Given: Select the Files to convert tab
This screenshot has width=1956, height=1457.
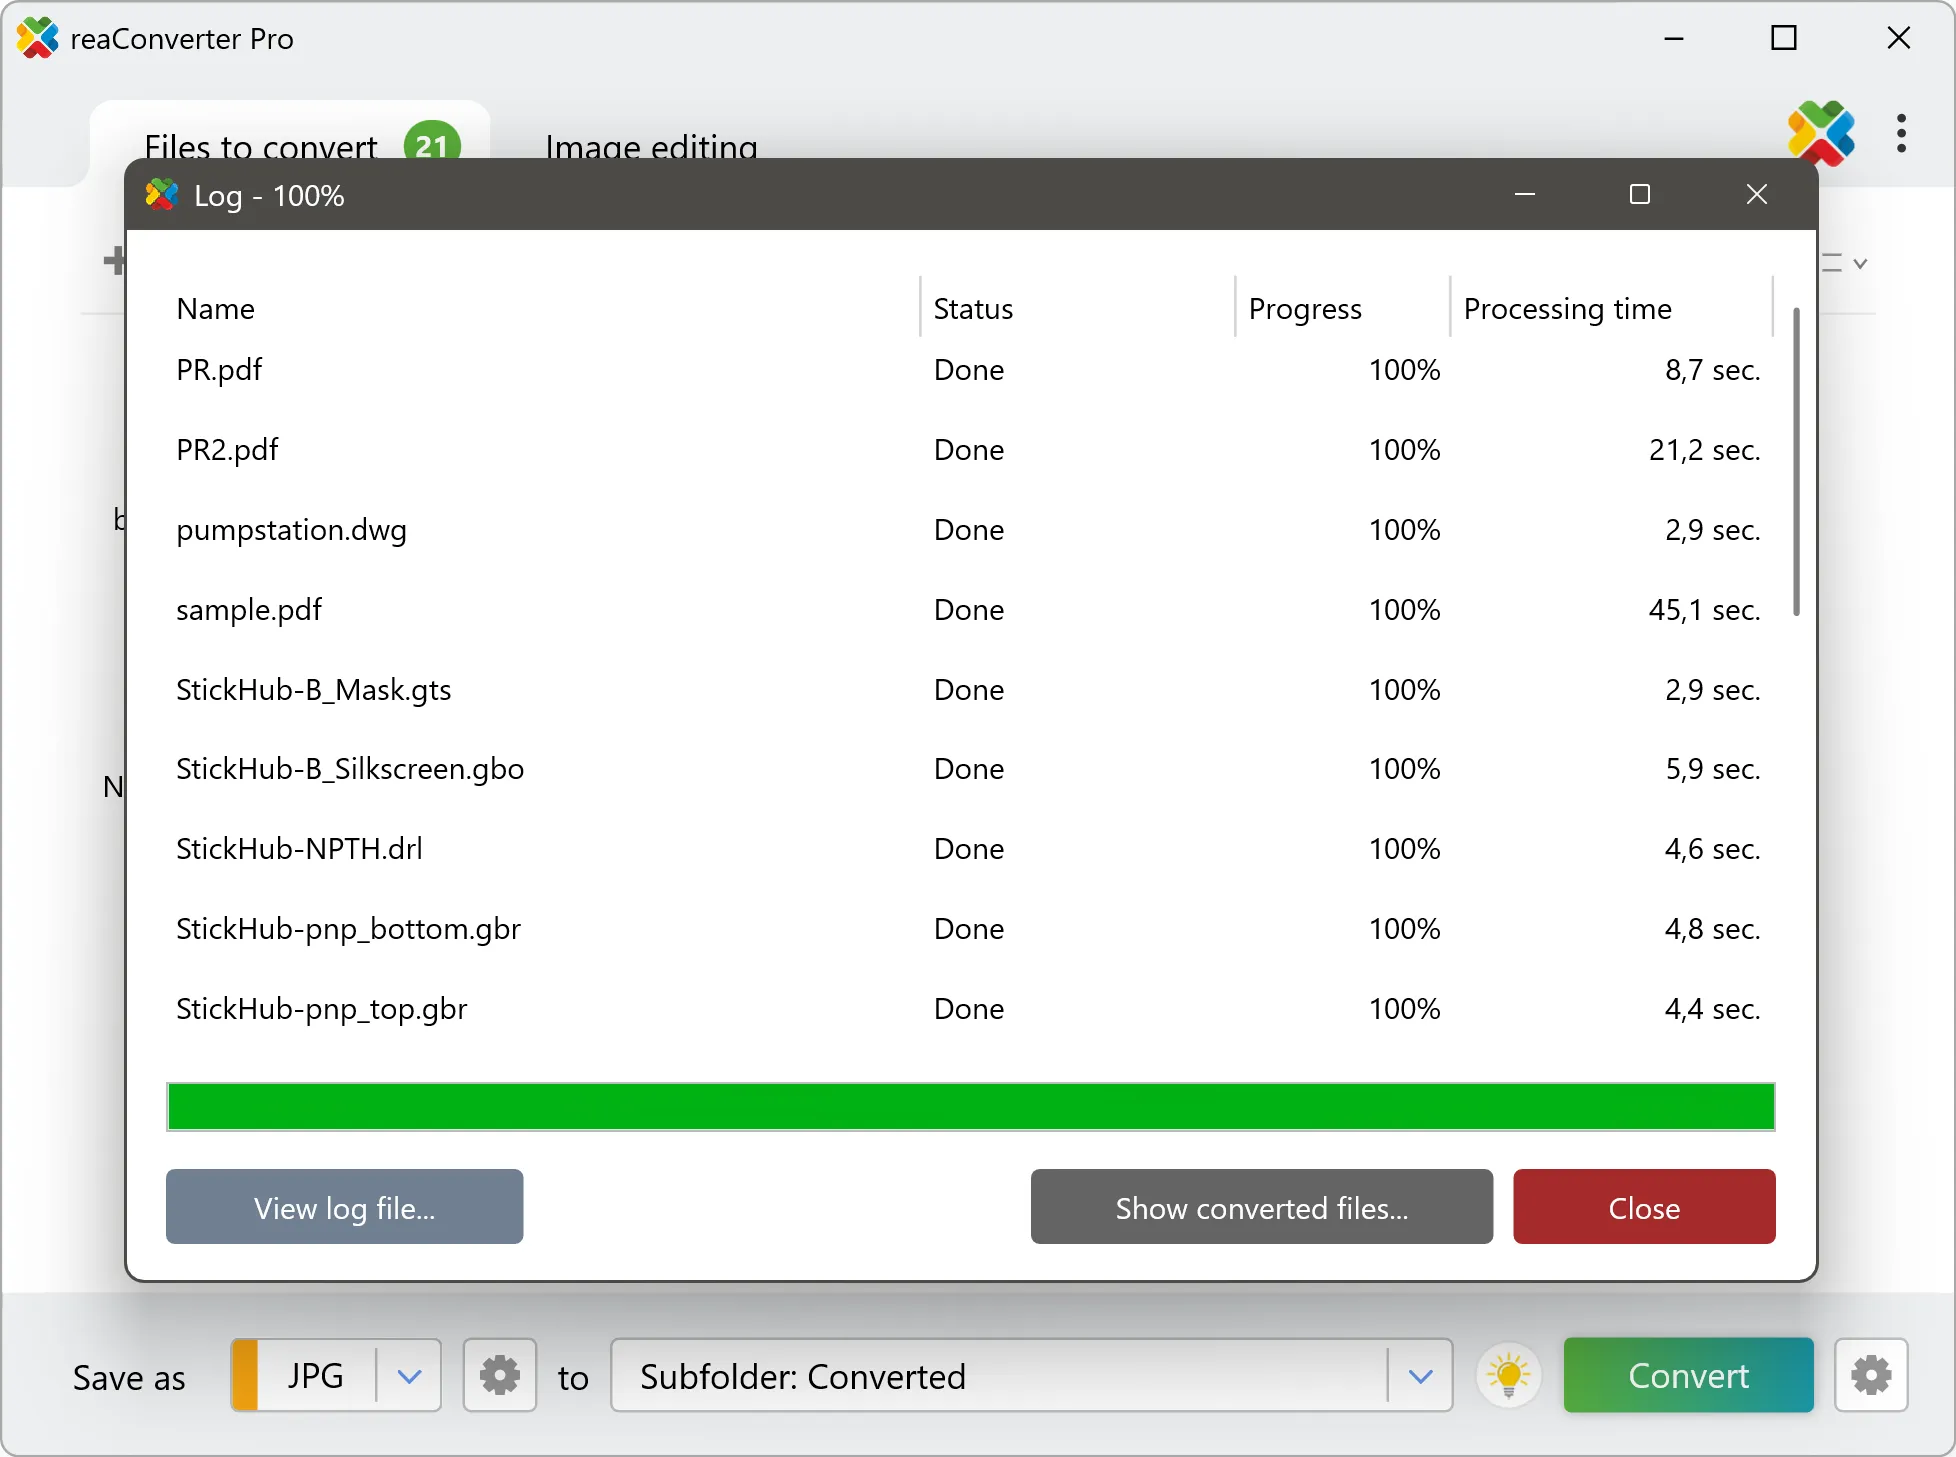Looking at the screenshot, I should pos(261,147).
